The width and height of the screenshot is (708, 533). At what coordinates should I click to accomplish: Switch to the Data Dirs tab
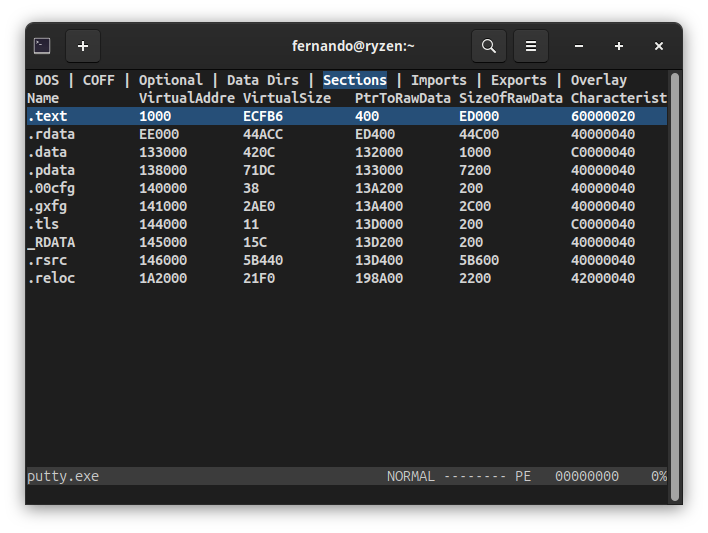tap(263, 80)
